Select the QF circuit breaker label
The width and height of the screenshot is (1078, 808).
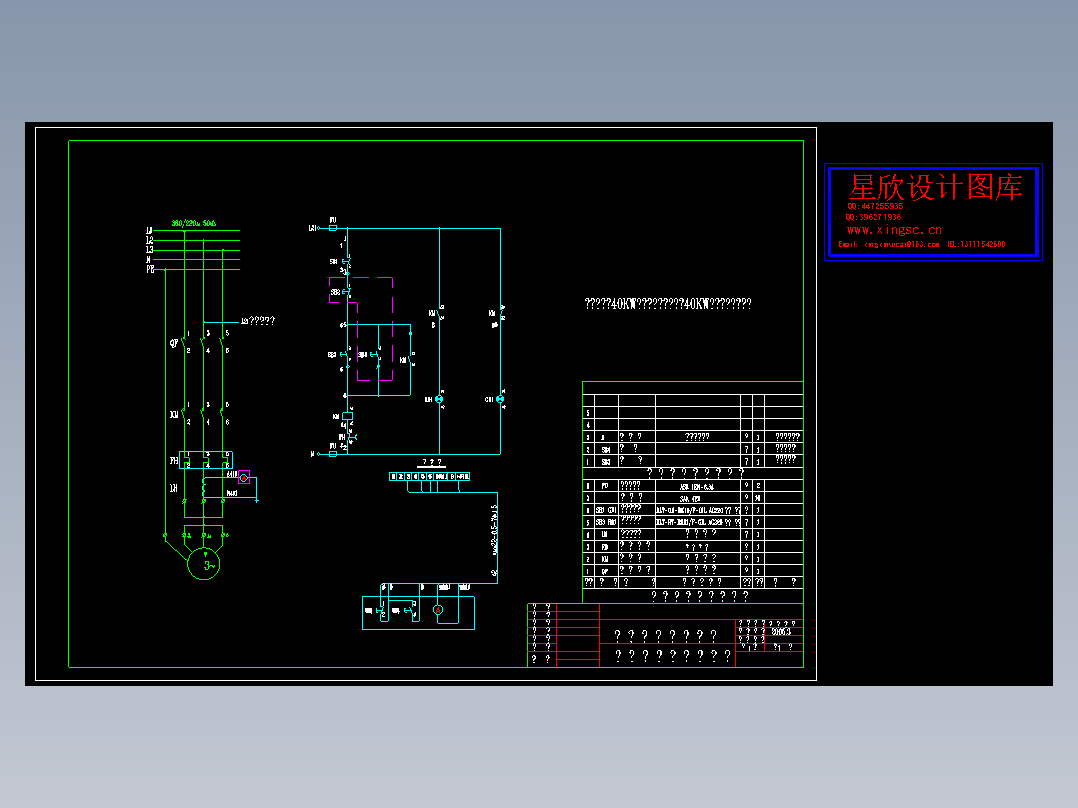pyautogui.click(x=174, y=342)
